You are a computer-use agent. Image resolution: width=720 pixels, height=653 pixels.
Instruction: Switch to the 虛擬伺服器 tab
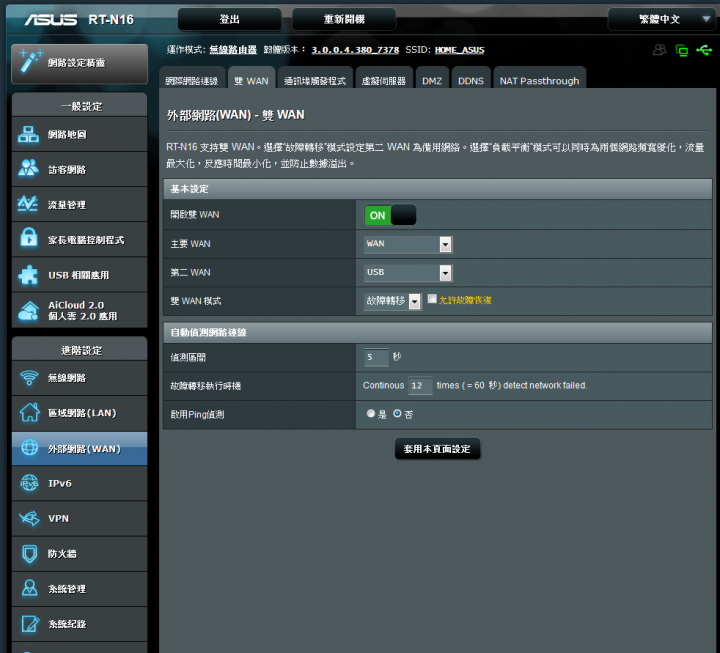click(x=384, y=78)
